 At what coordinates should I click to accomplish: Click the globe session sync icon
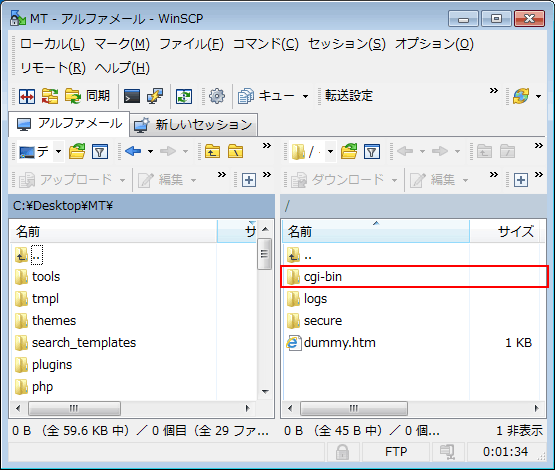click(521, 96)
